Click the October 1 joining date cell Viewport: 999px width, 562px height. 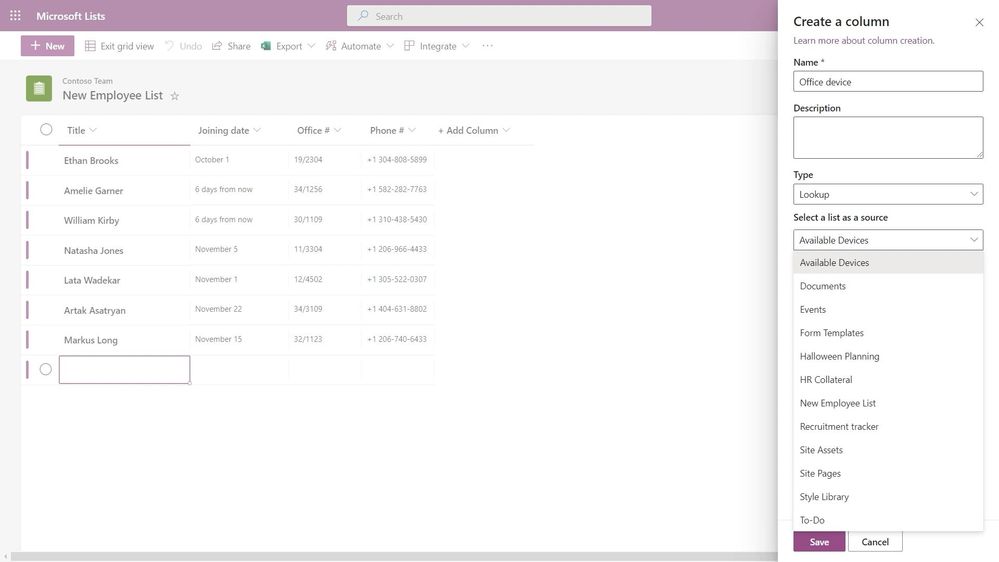click(x=239, y=160)
